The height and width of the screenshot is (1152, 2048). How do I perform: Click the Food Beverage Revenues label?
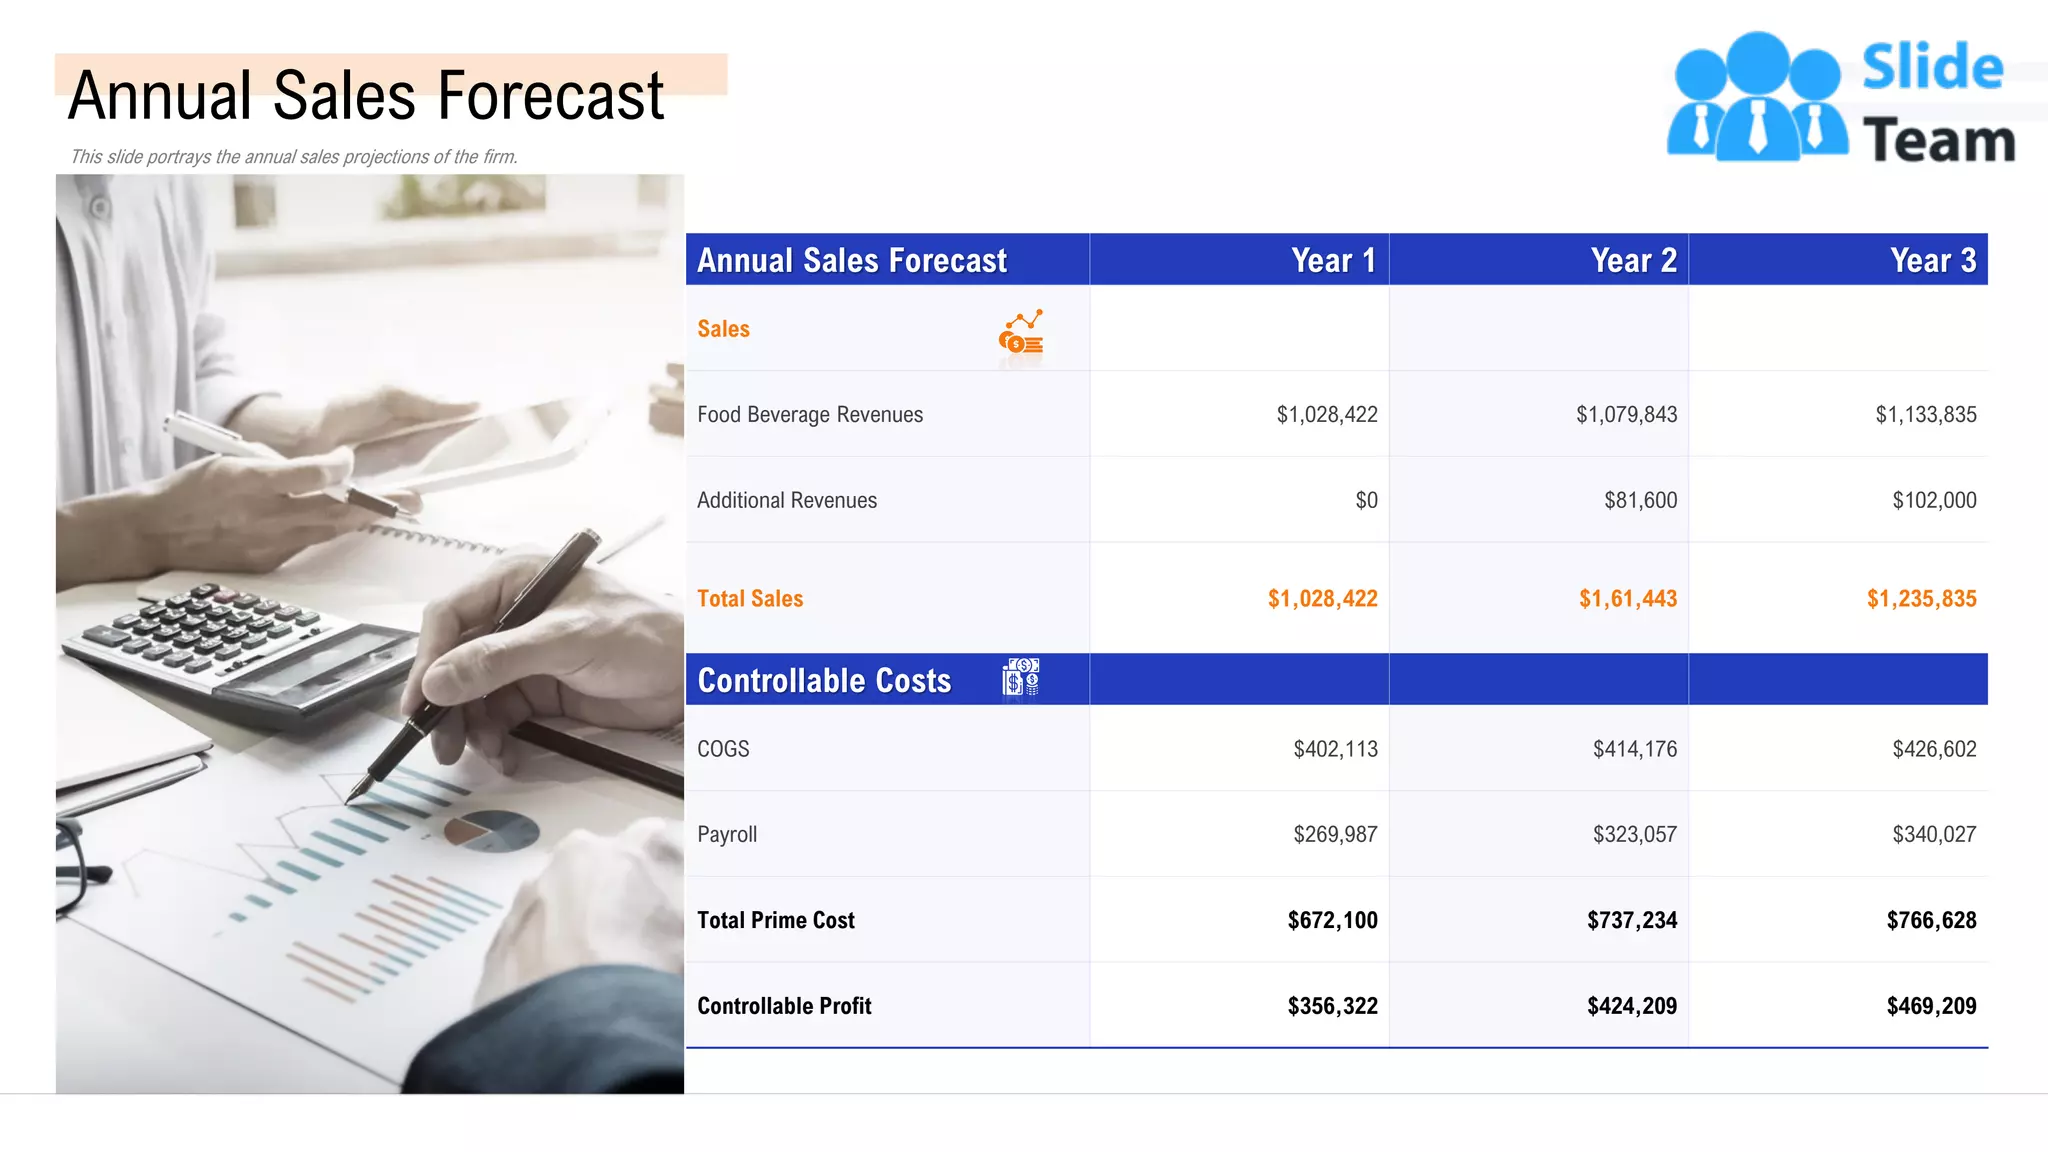coord(810,415)
